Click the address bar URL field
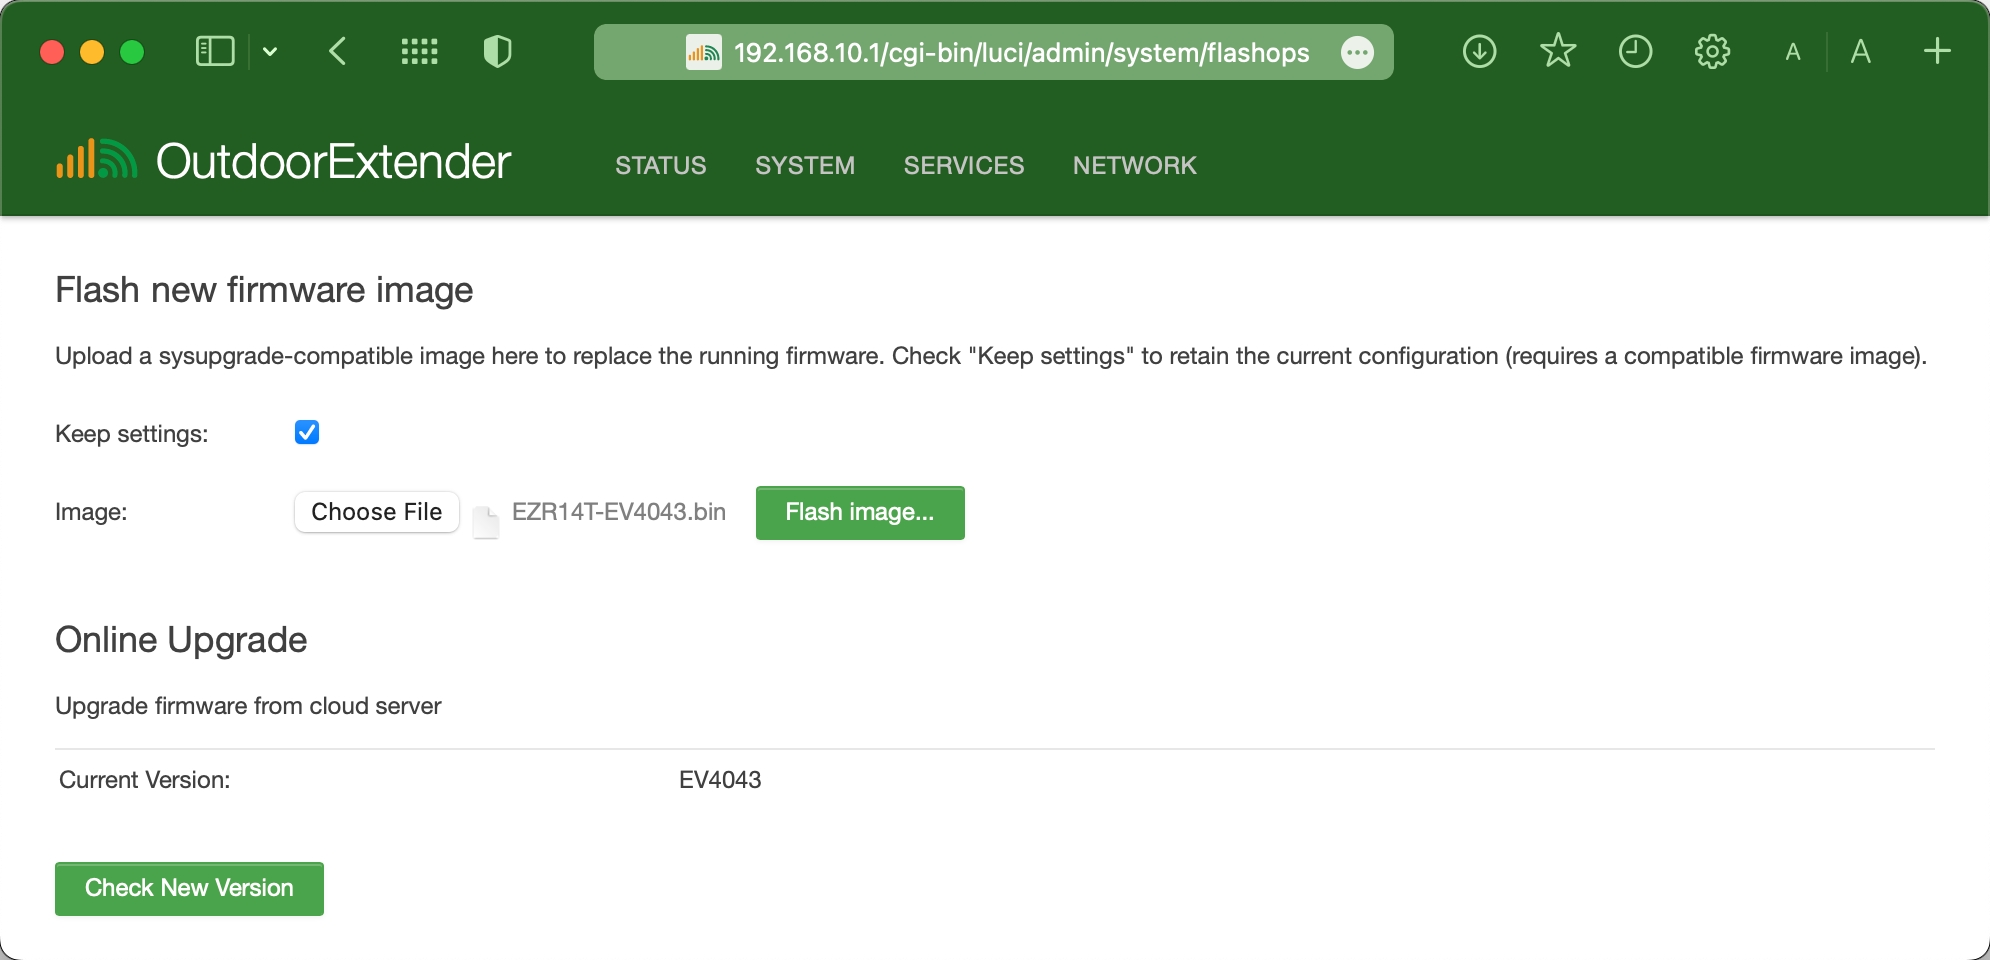The width and height of the screenshot is (1990, 960). click(1020, 52)
